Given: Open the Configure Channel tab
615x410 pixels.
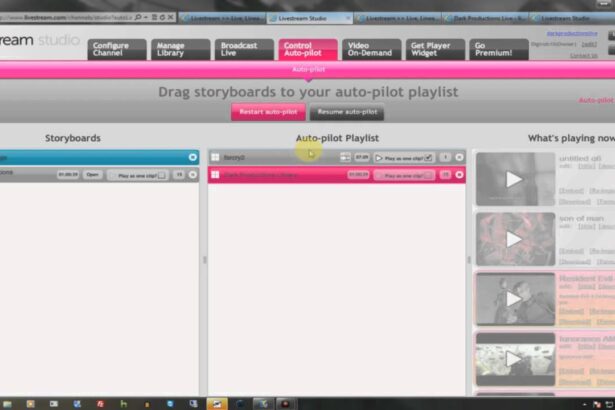Looking at the screenshot, I should [117, 49].
